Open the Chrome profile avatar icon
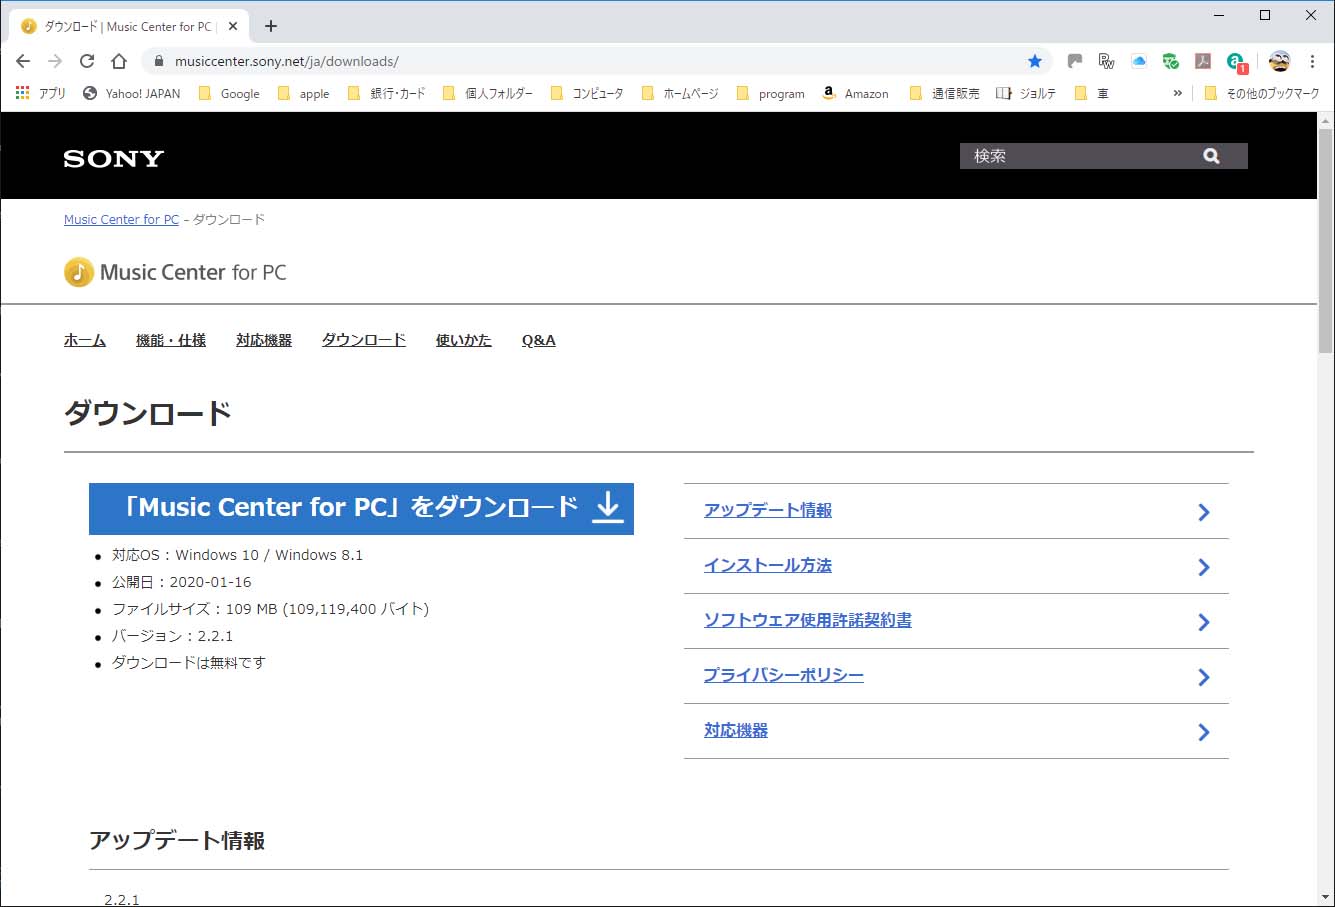The width and height of the screenshot is (1335, 907). [1279, 61]
